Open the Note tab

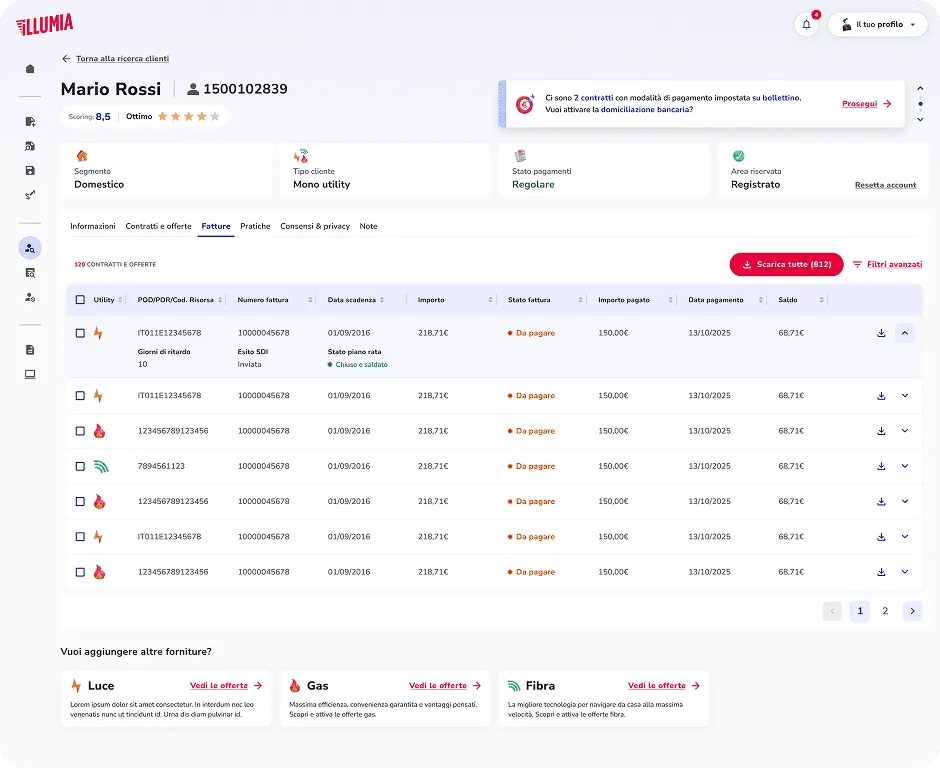[369, 227]
